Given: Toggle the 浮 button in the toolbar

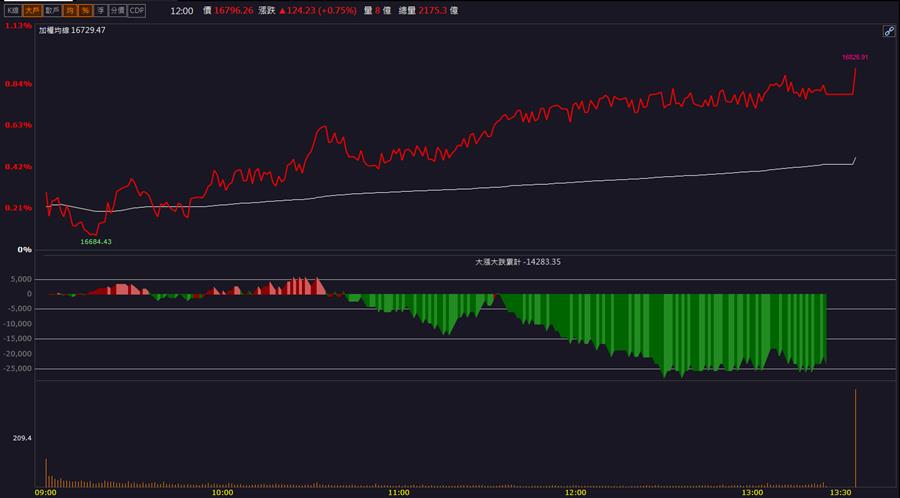Looking at the screenshot, I should click(x=100, y=10).
